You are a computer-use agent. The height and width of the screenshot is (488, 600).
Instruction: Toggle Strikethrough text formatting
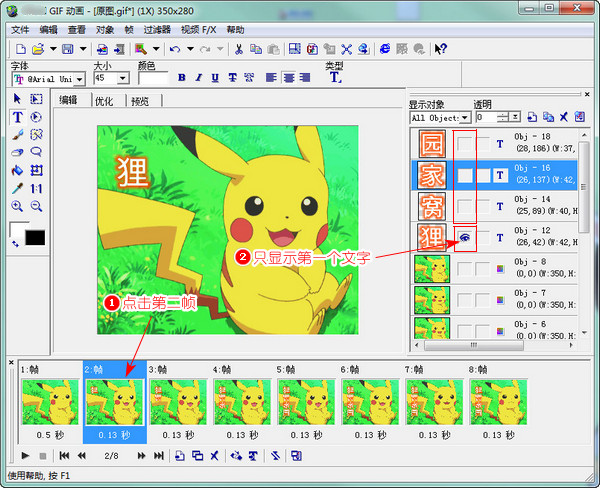(x=232, y=78)
